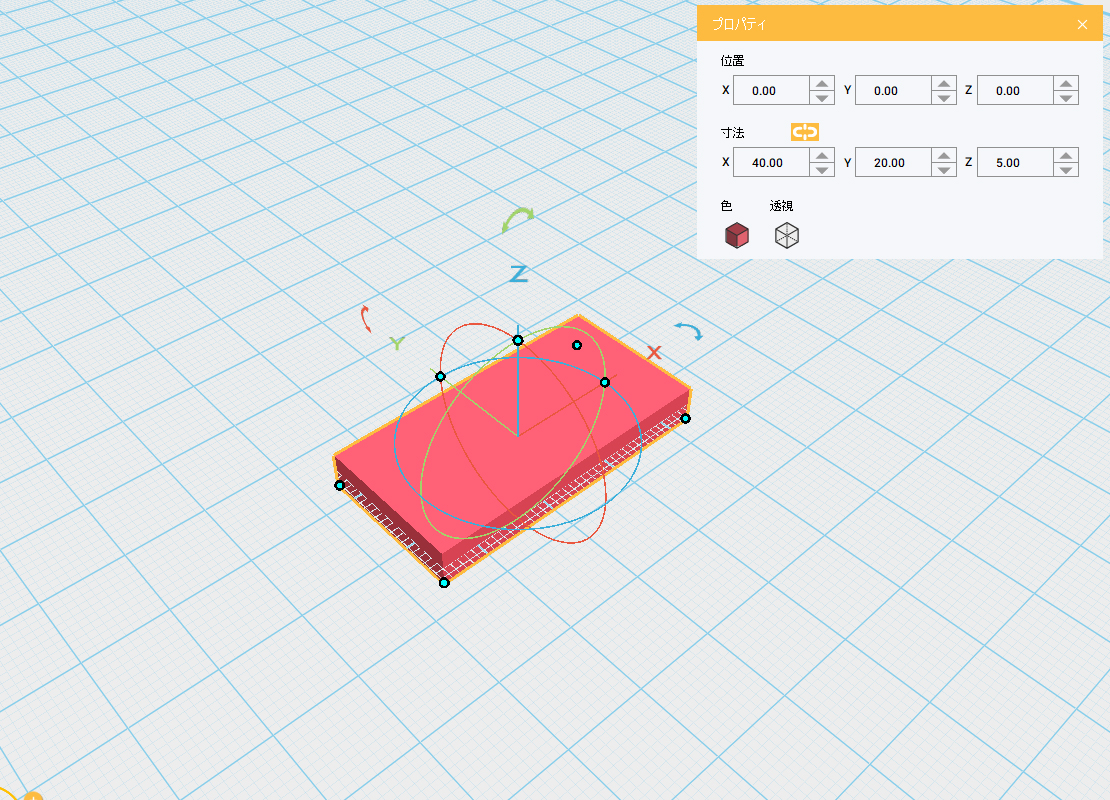This screenshot has height=800, width=1110.
Task: Click the orange plus button at bottom-left
Action: click(33, 797)
